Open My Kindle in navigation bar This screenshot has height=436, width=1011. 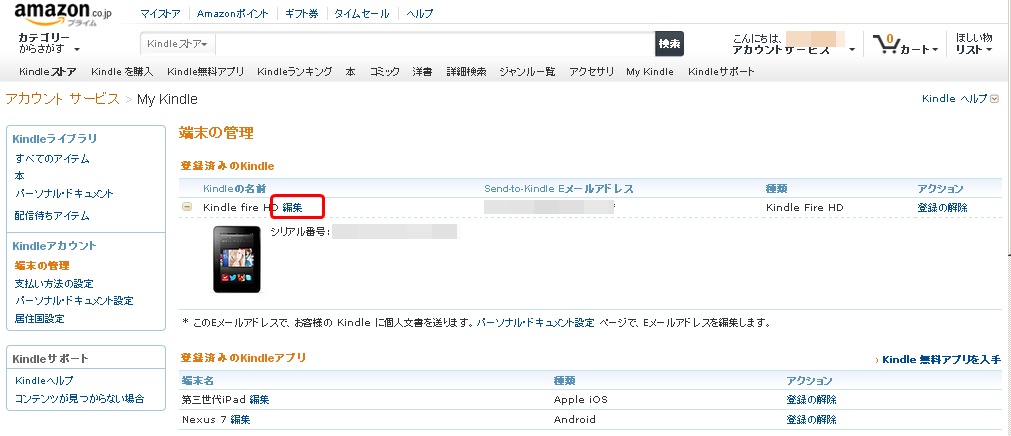[650, 72]
